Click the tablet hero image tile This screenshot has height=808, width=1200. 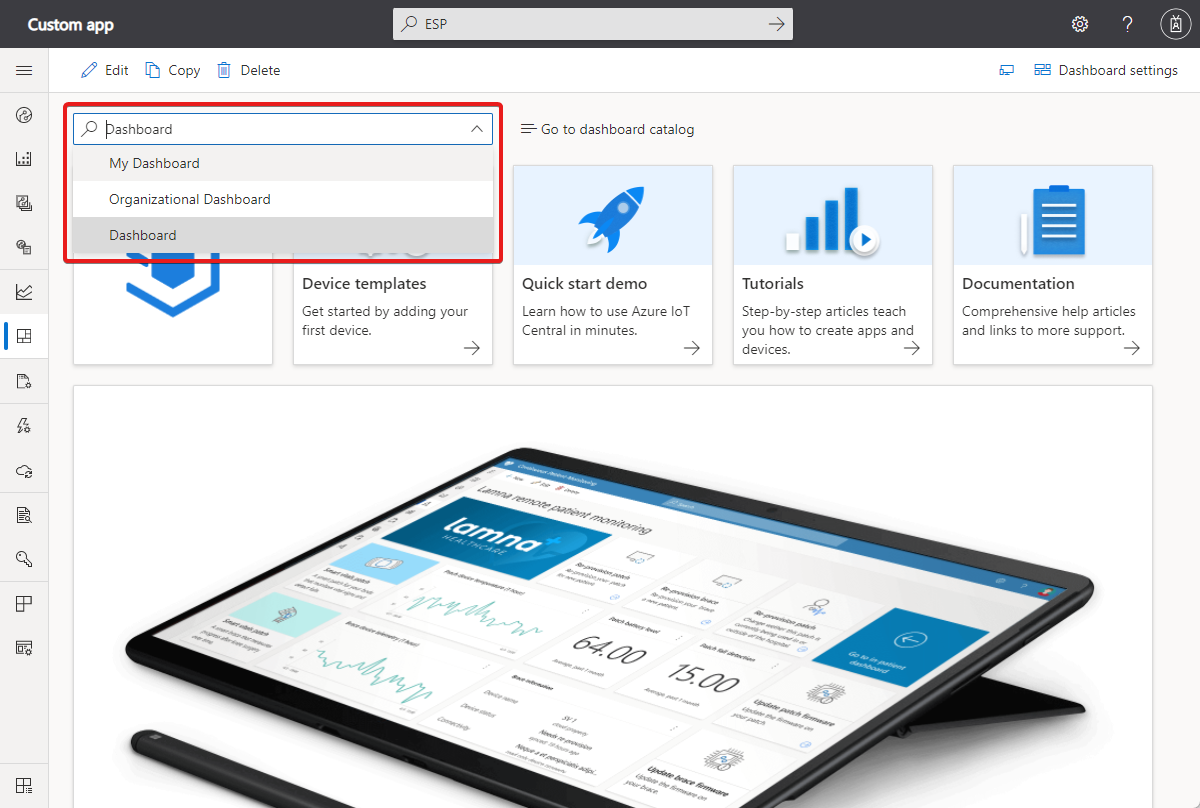coord(613,597)
